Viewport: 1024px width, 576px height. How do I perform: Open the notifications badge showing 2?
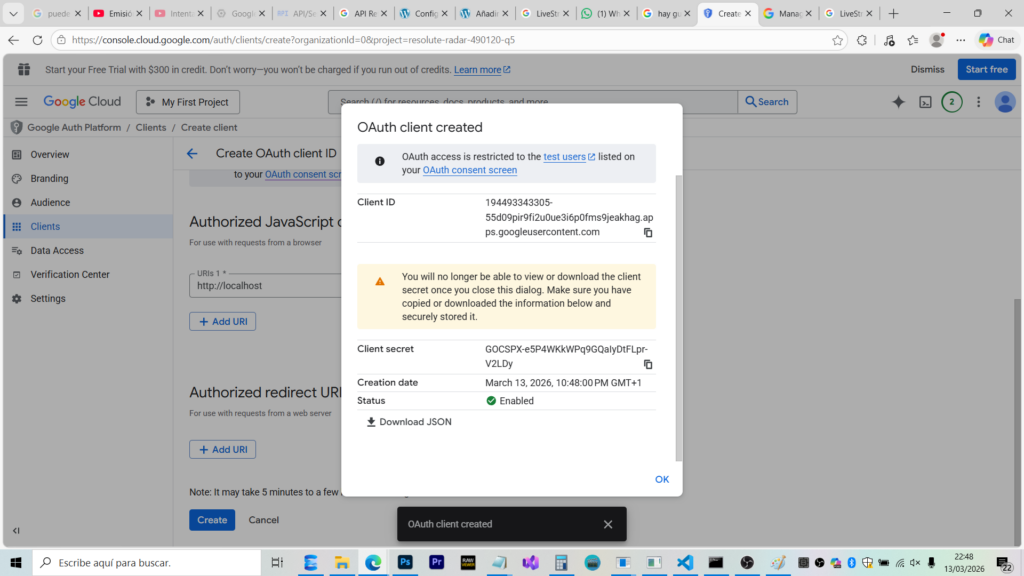click(952, 102)
